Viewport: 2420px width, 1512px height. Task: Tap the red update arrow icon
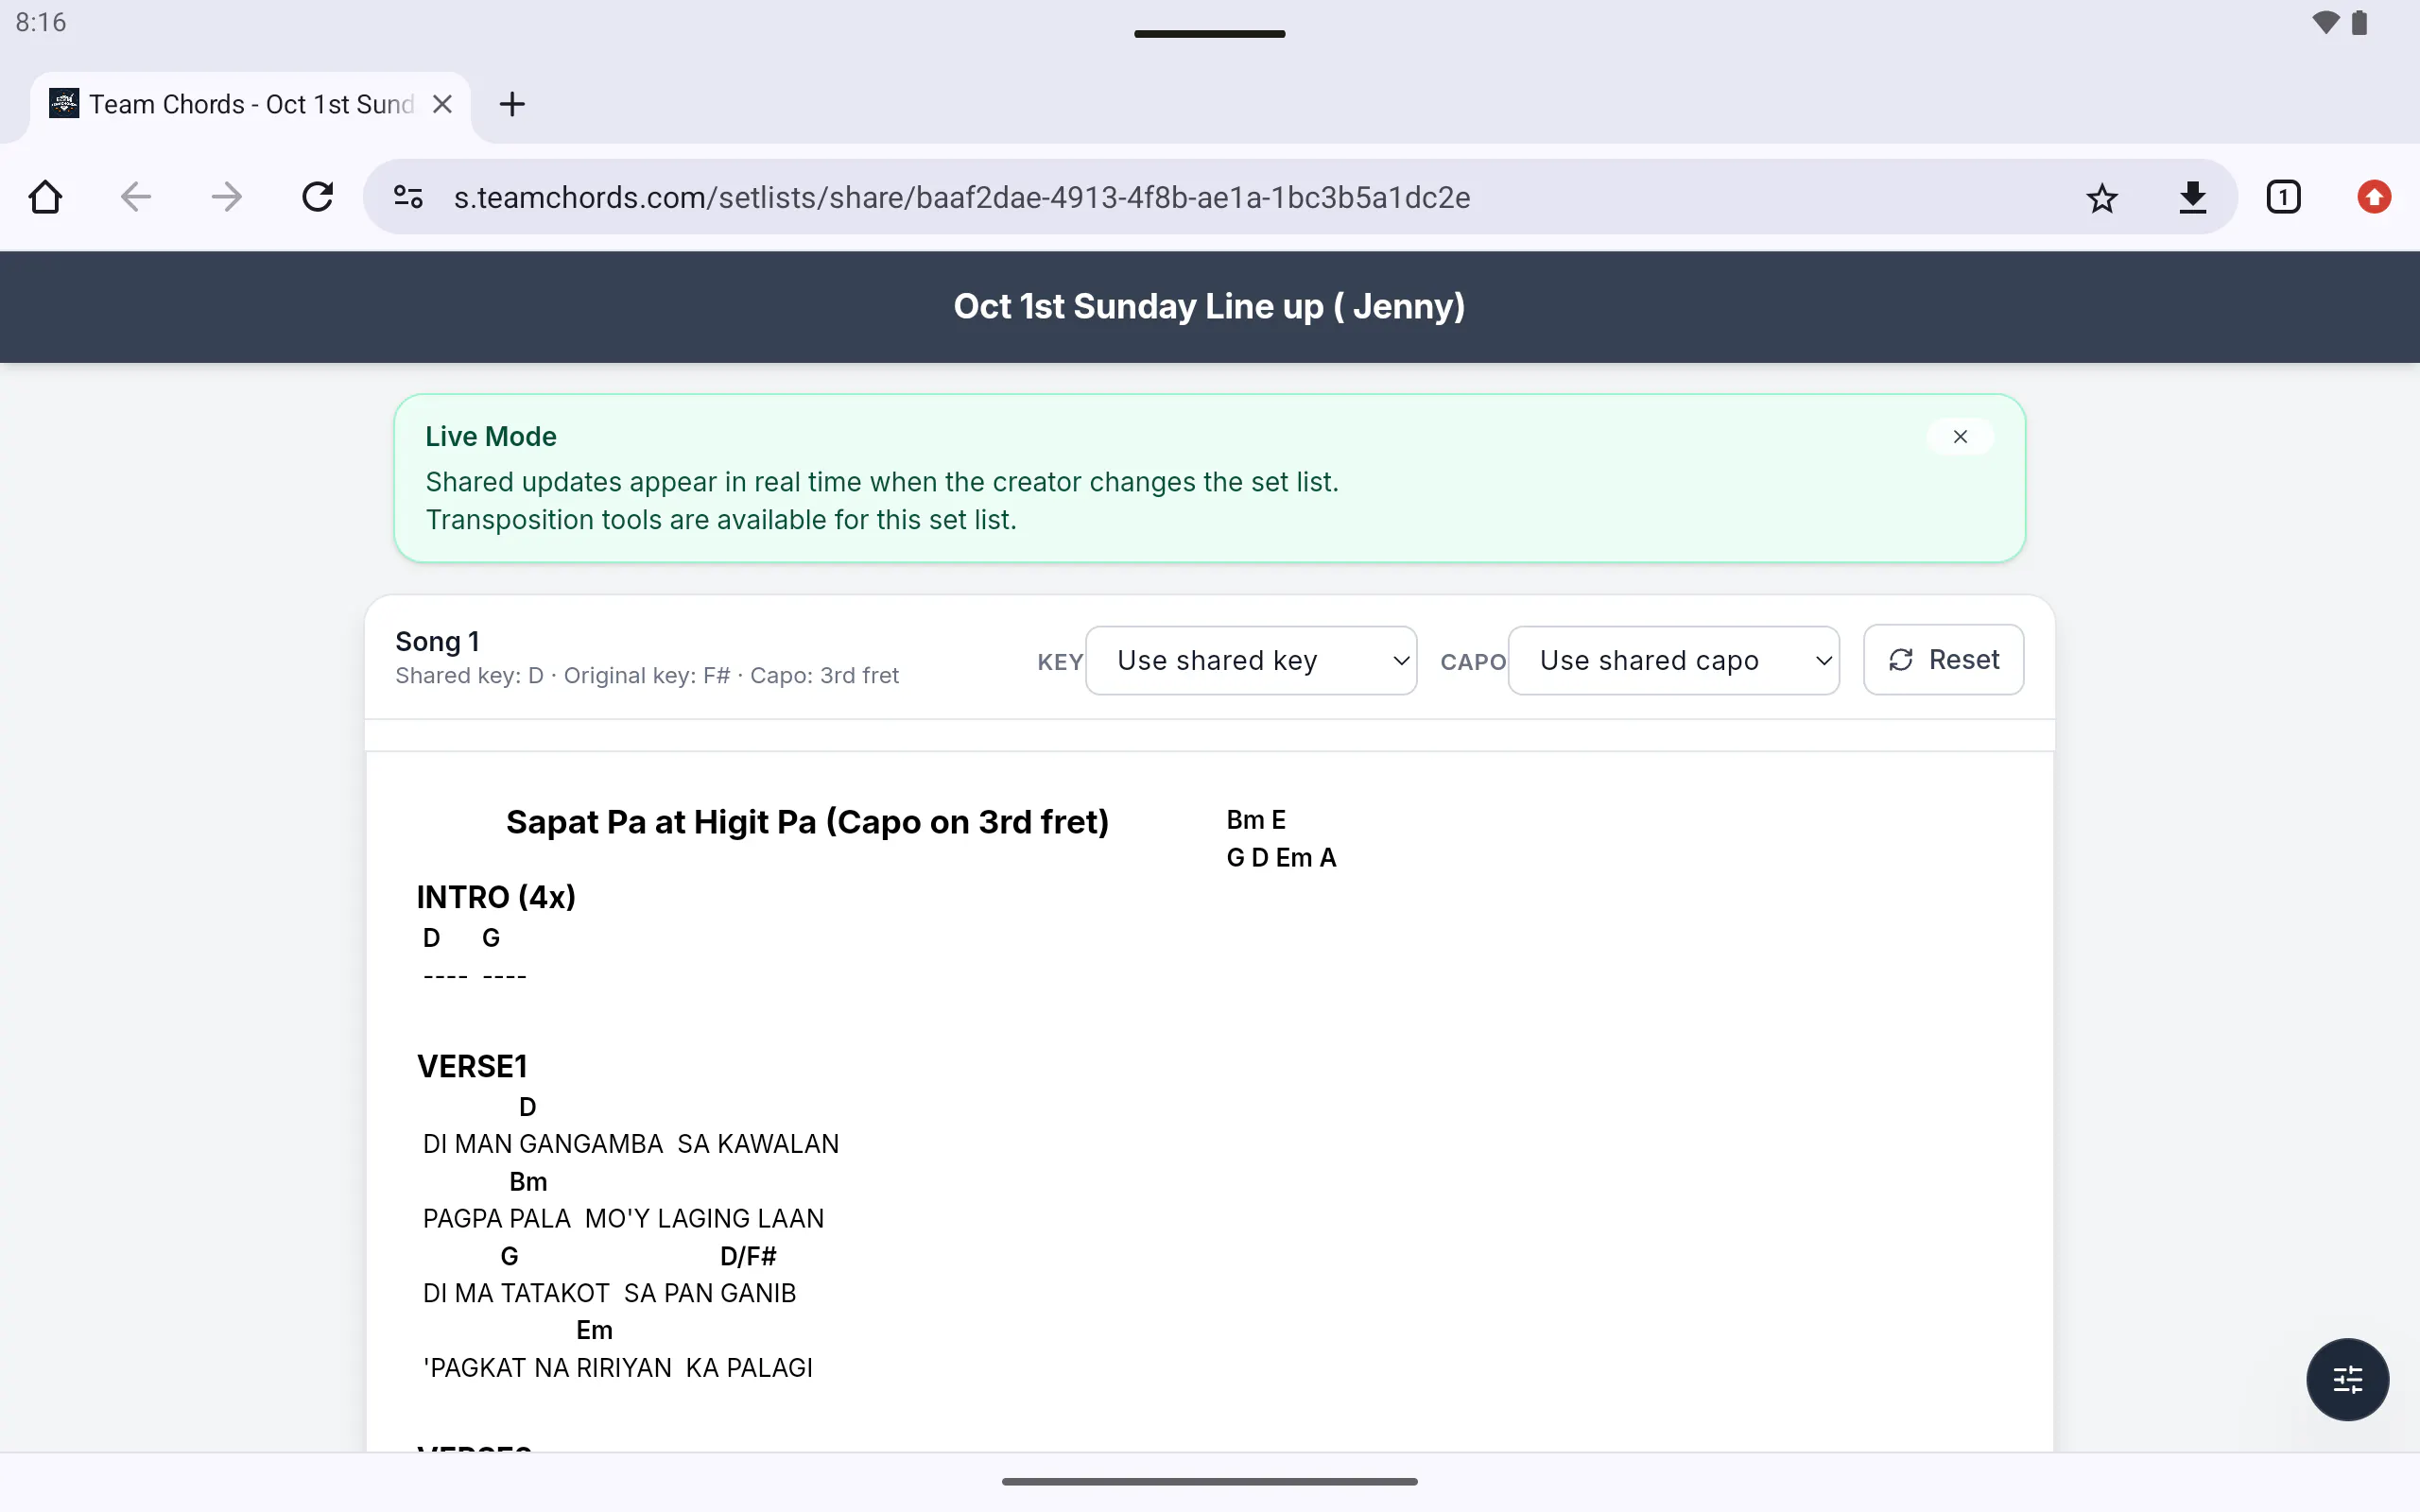pos(2374,197)
